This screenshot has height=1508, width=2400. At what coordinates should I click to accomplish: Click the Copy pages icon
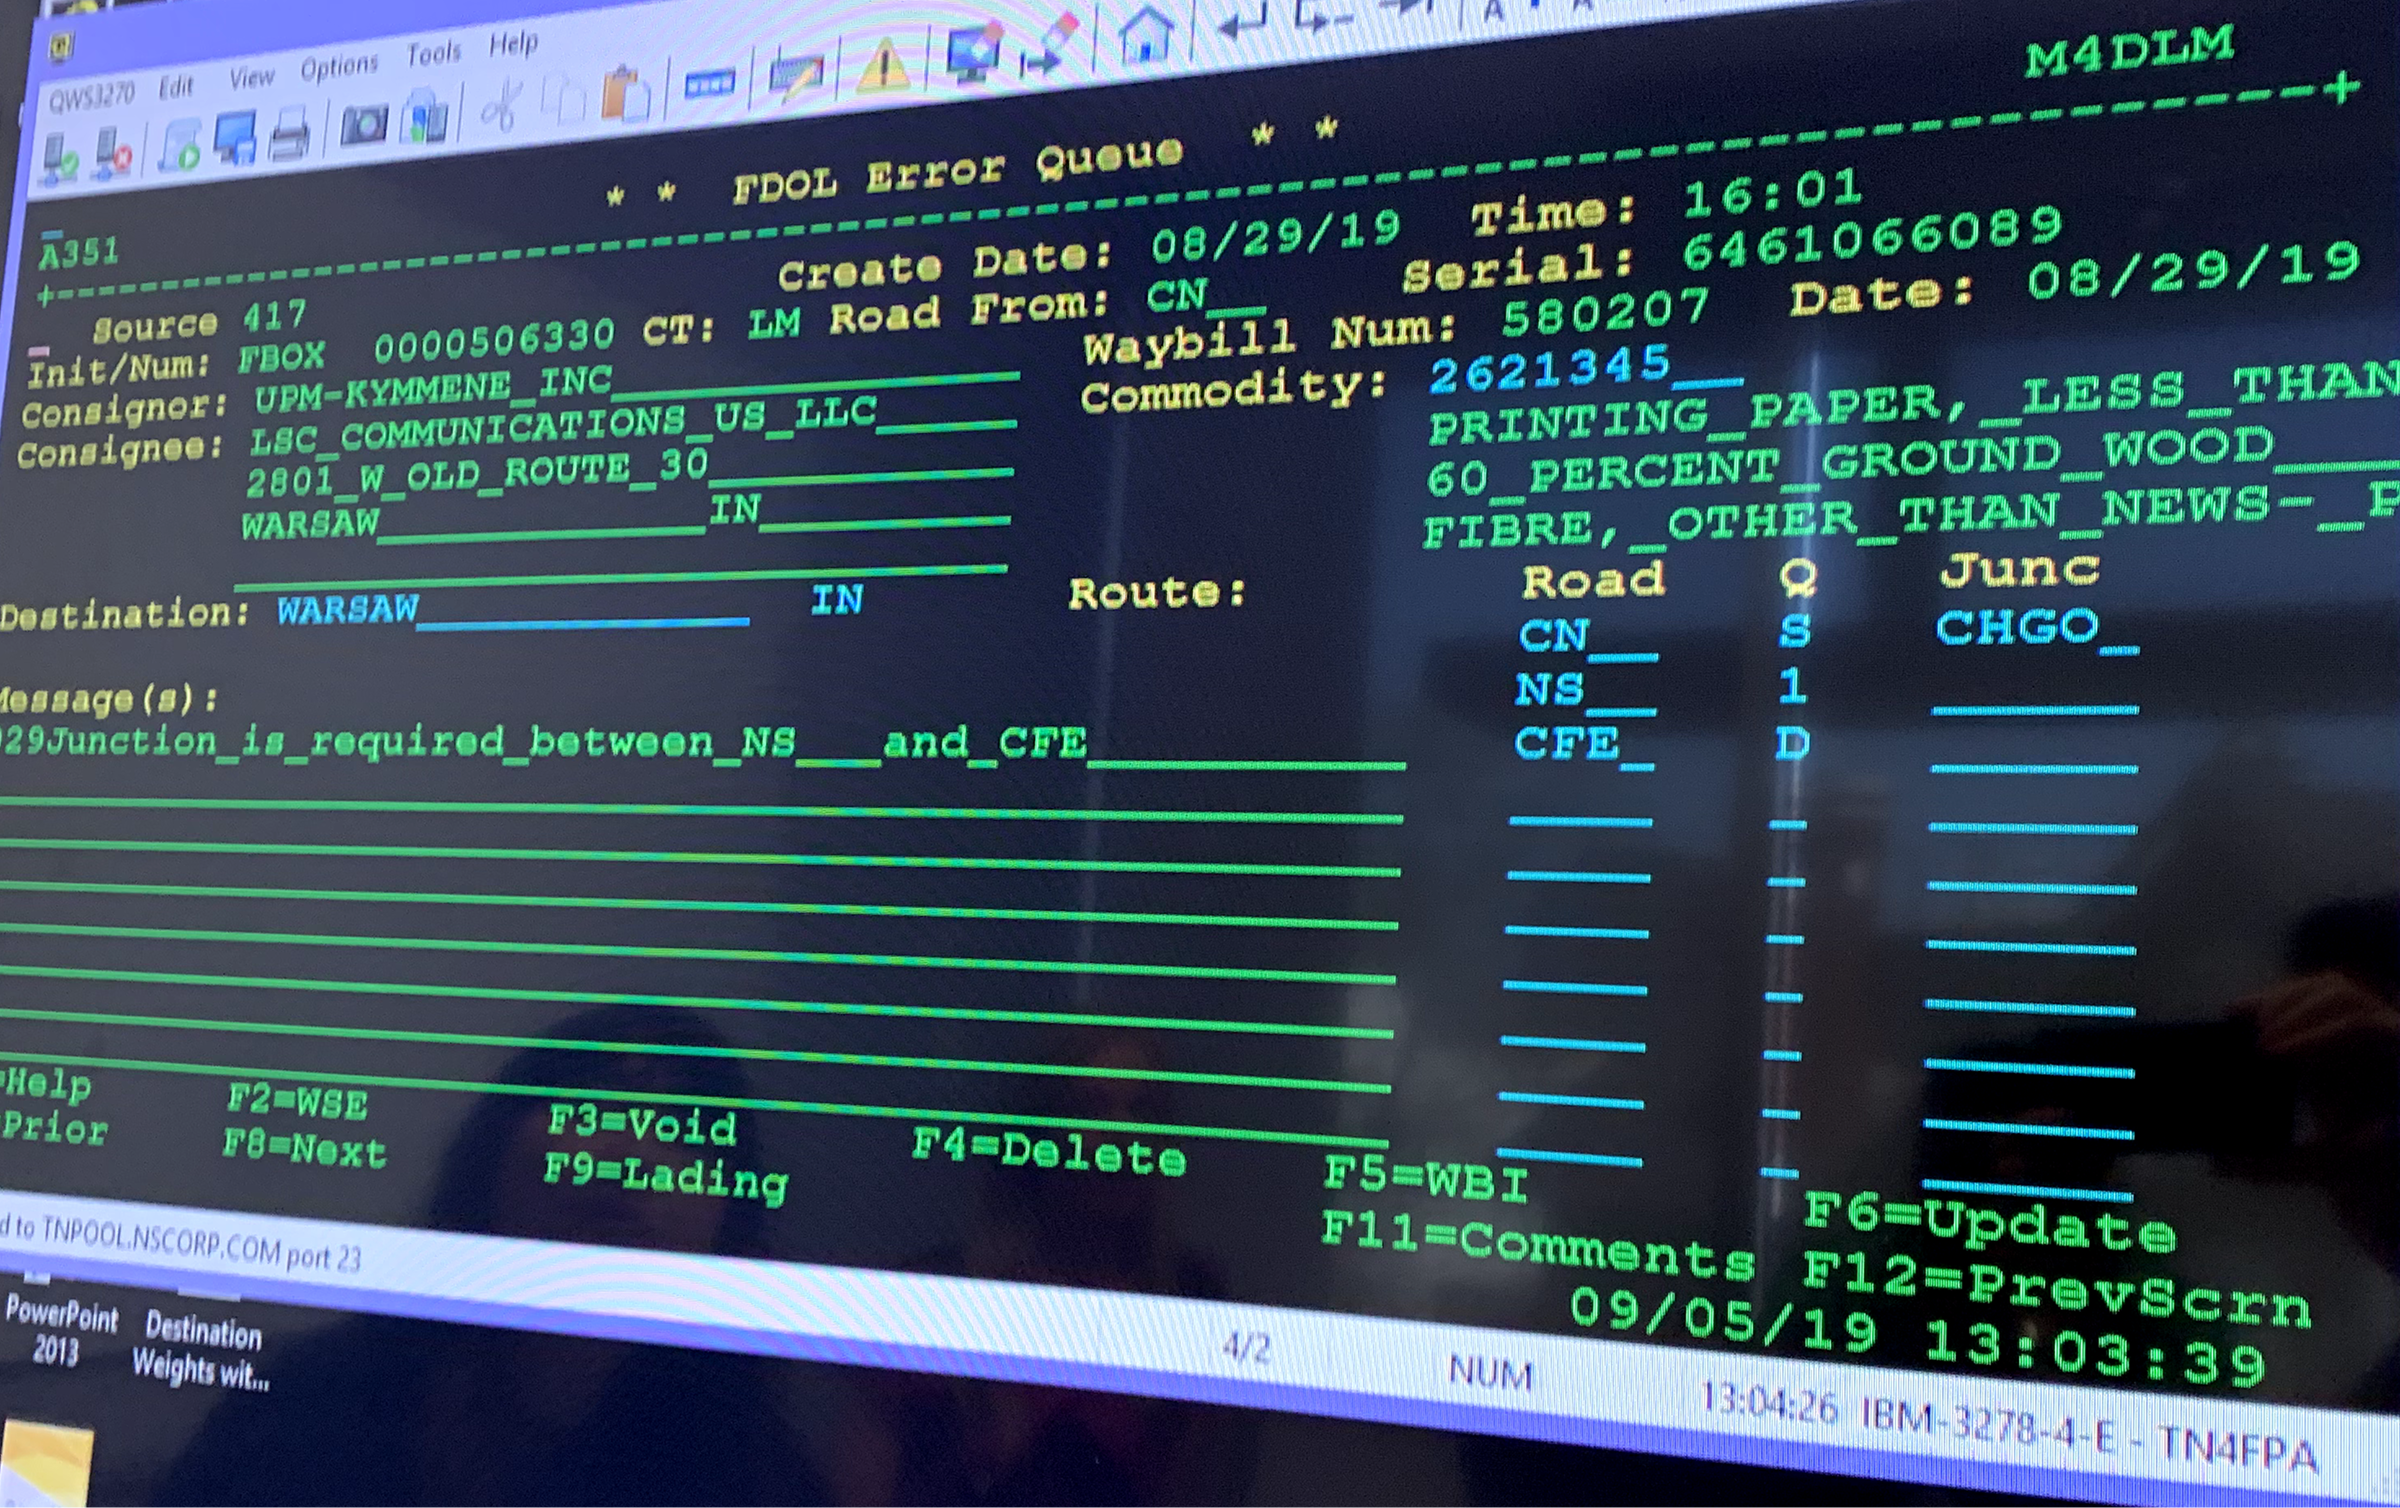pyautogui.click(x=563, y=98)
